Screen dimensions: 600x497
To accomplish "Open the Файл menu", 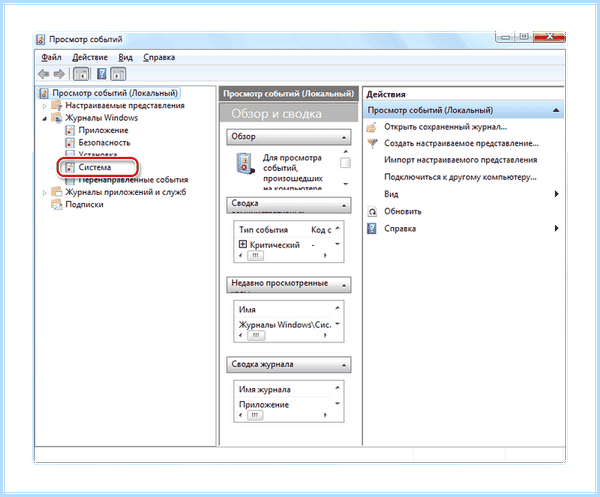I will coord(51,57).
